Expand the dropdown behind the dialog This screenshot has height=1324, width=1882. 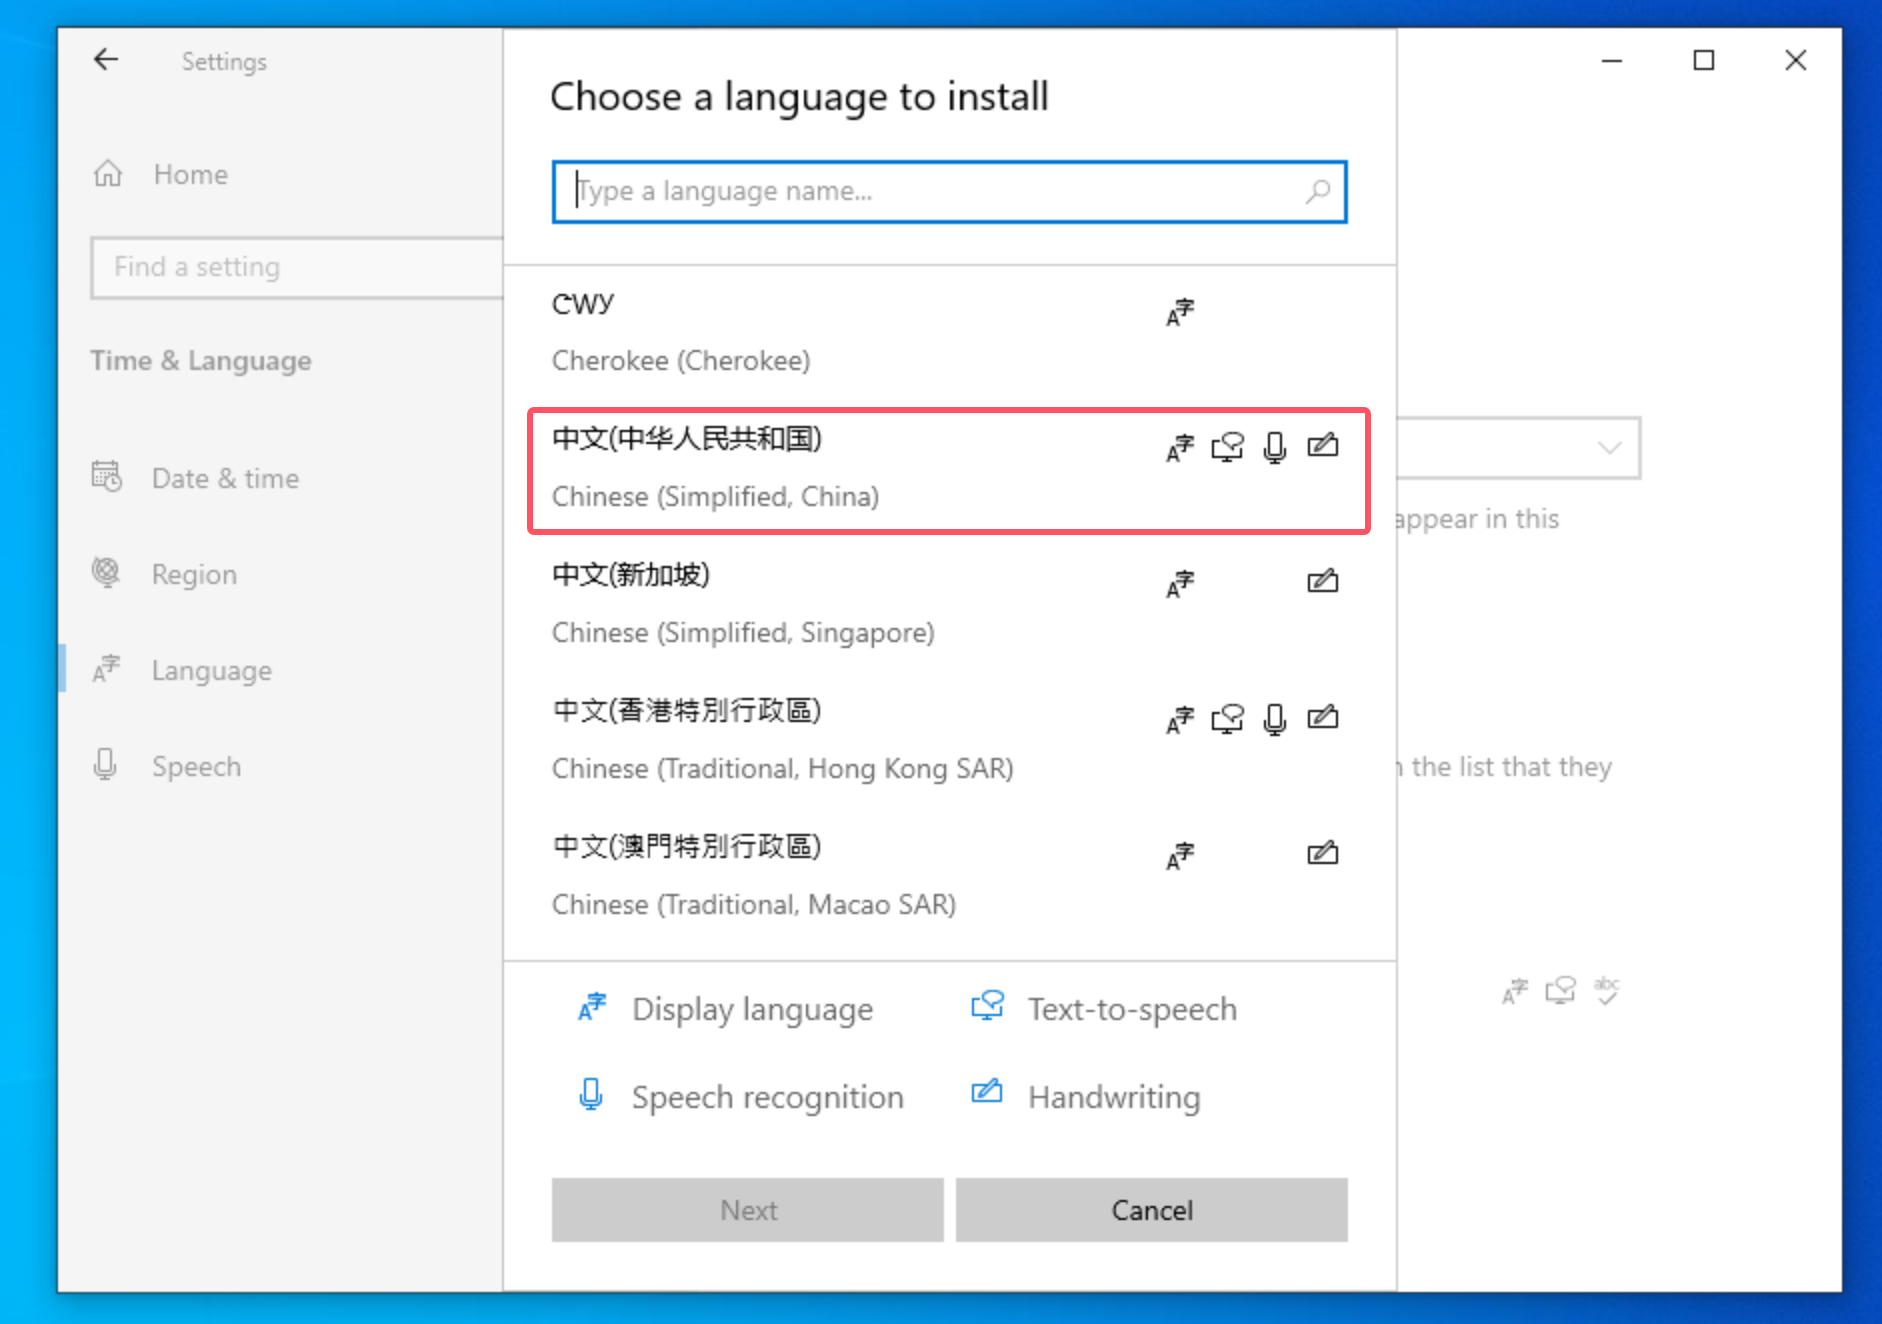(x=1608, y=447)
